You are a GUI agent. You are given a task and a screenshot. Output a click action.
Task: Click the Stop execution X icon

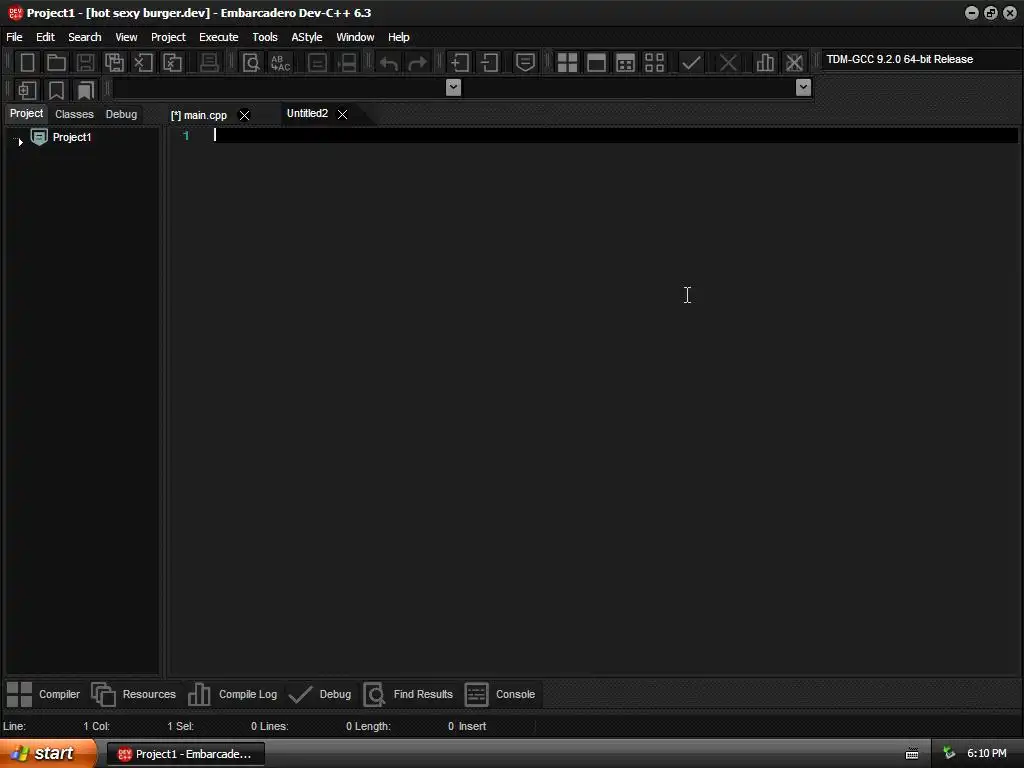728,63
